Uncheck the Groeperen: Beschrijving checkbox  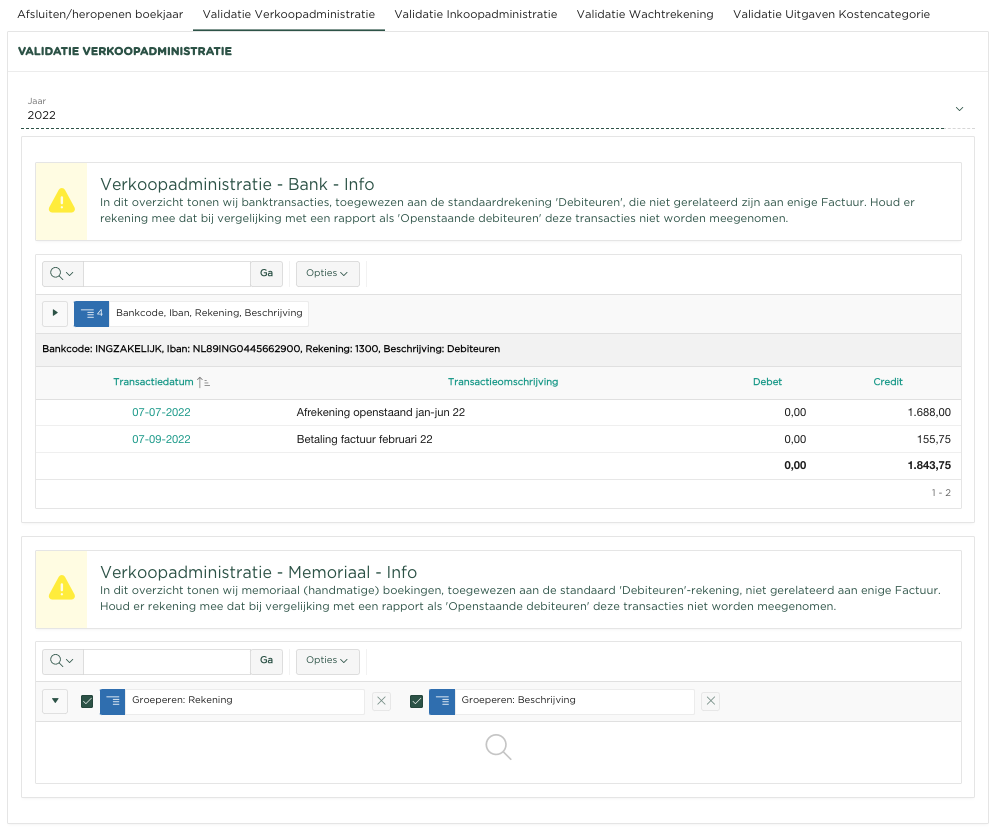(x=416, y=701)
